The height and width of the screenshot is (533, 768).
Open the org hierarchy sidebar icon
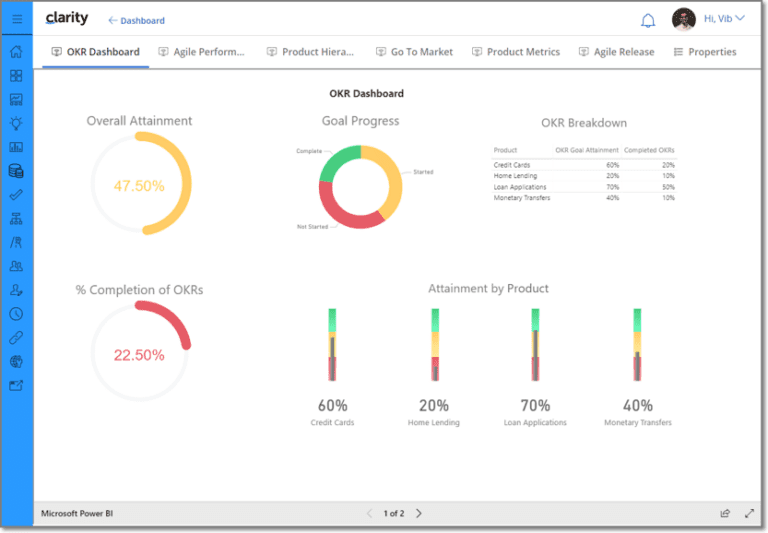[x=16, y=219]
